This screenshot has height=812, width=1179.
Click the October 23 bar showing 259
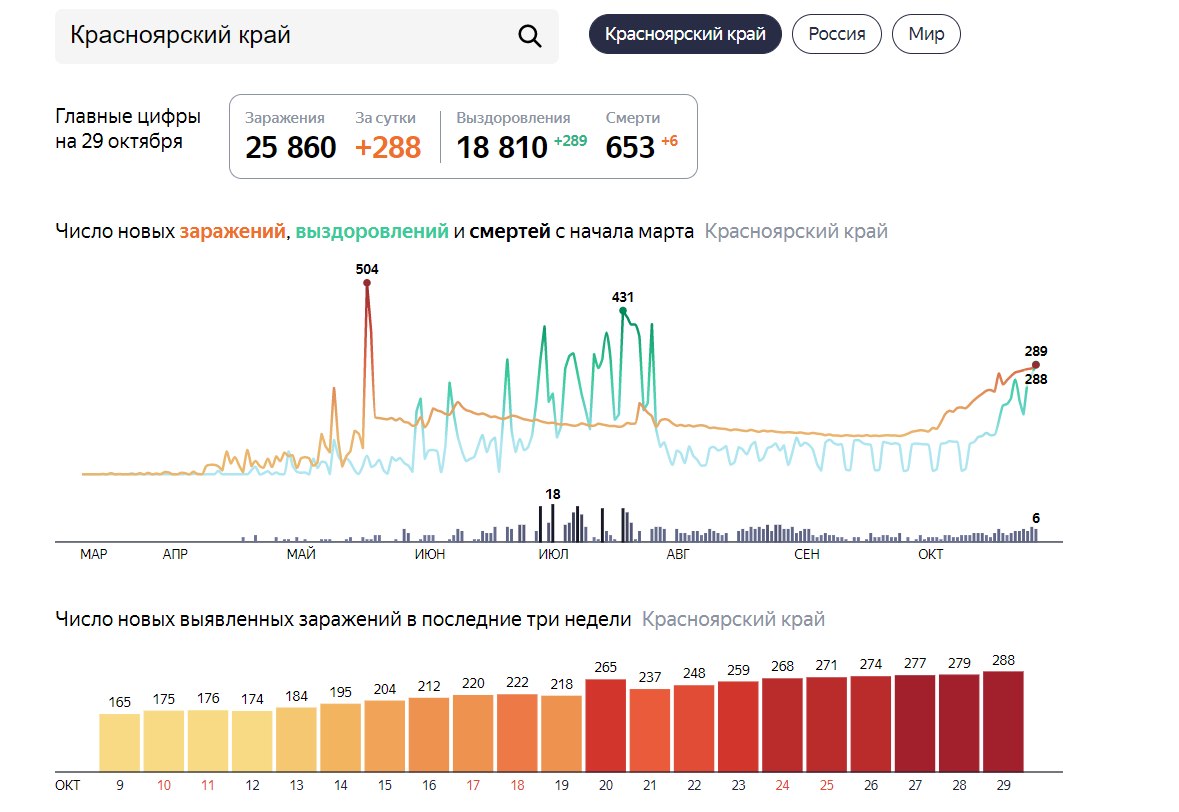[x=739, y=725]
